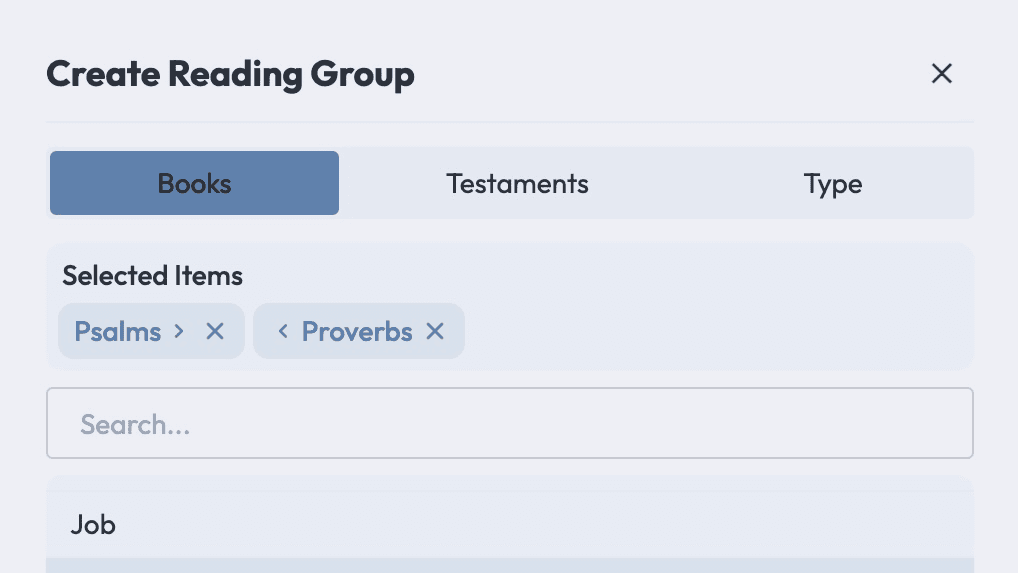Choose Job from the book list
The width and height of the screenshot is (1018, 573).
(510, 524)
